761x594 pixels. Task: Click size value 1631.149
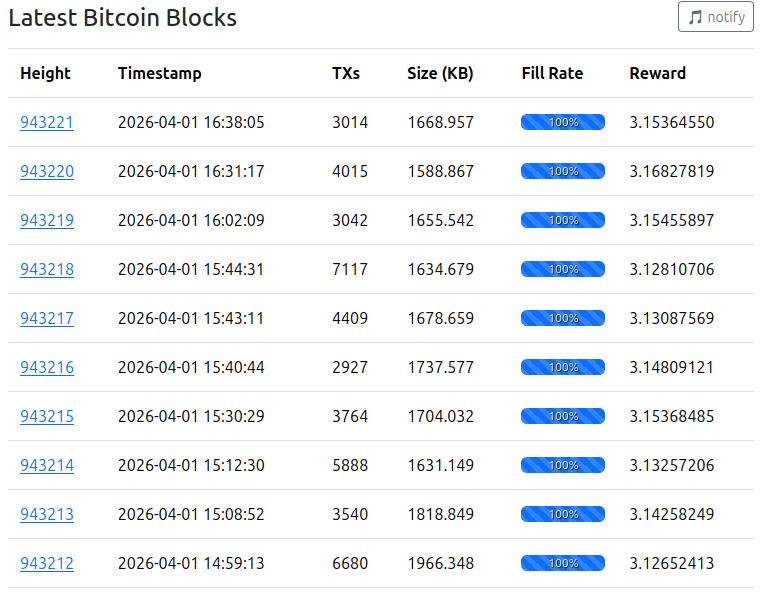[x=440, y=465]
